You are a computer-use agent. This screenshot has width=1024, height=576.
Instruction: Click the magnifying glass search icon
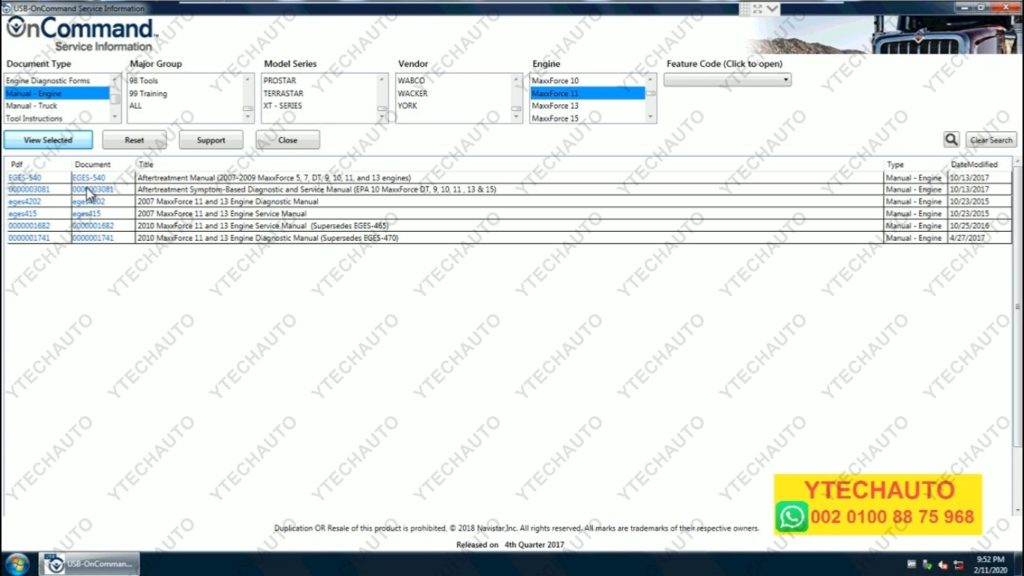coord(951,140)
